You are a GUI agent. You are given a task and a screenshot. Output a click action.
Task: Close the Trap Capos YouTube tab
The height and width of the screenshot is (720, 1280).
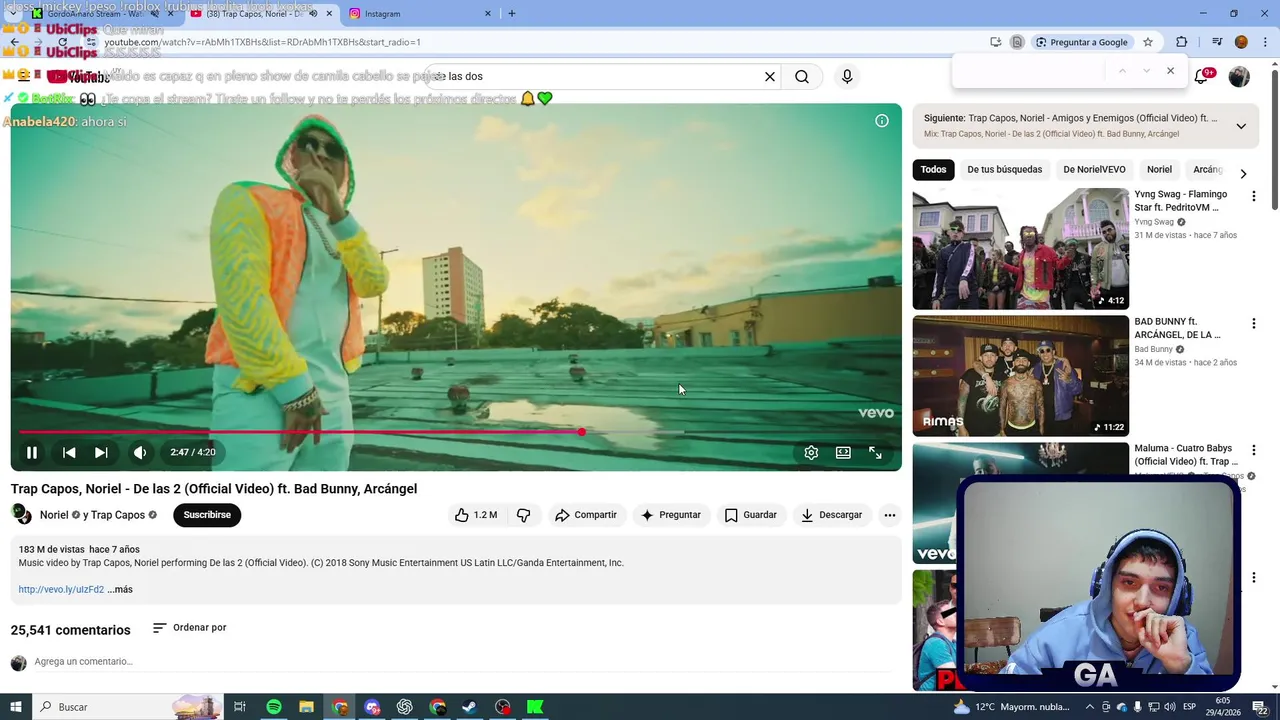(329, 14)
